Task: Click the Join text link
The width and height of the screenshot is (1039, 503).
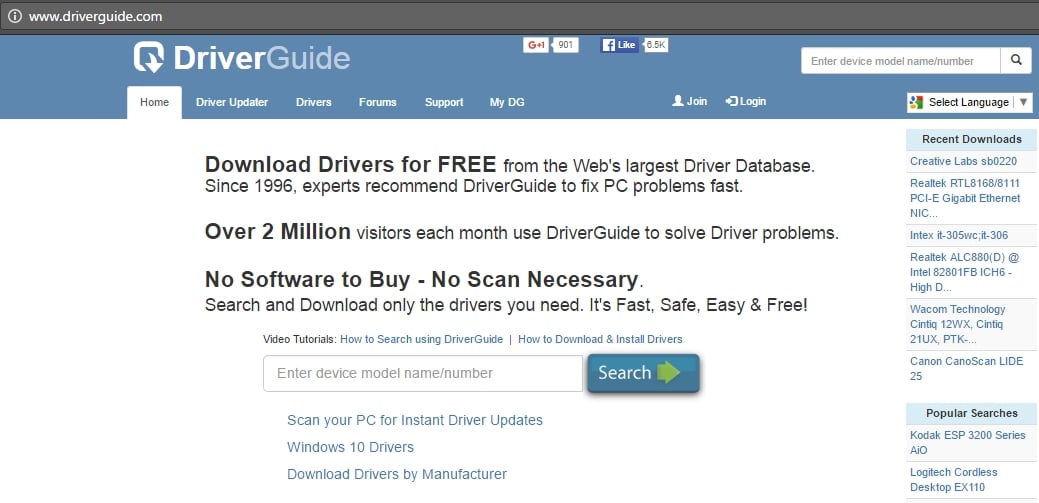Action: (696, 101)
